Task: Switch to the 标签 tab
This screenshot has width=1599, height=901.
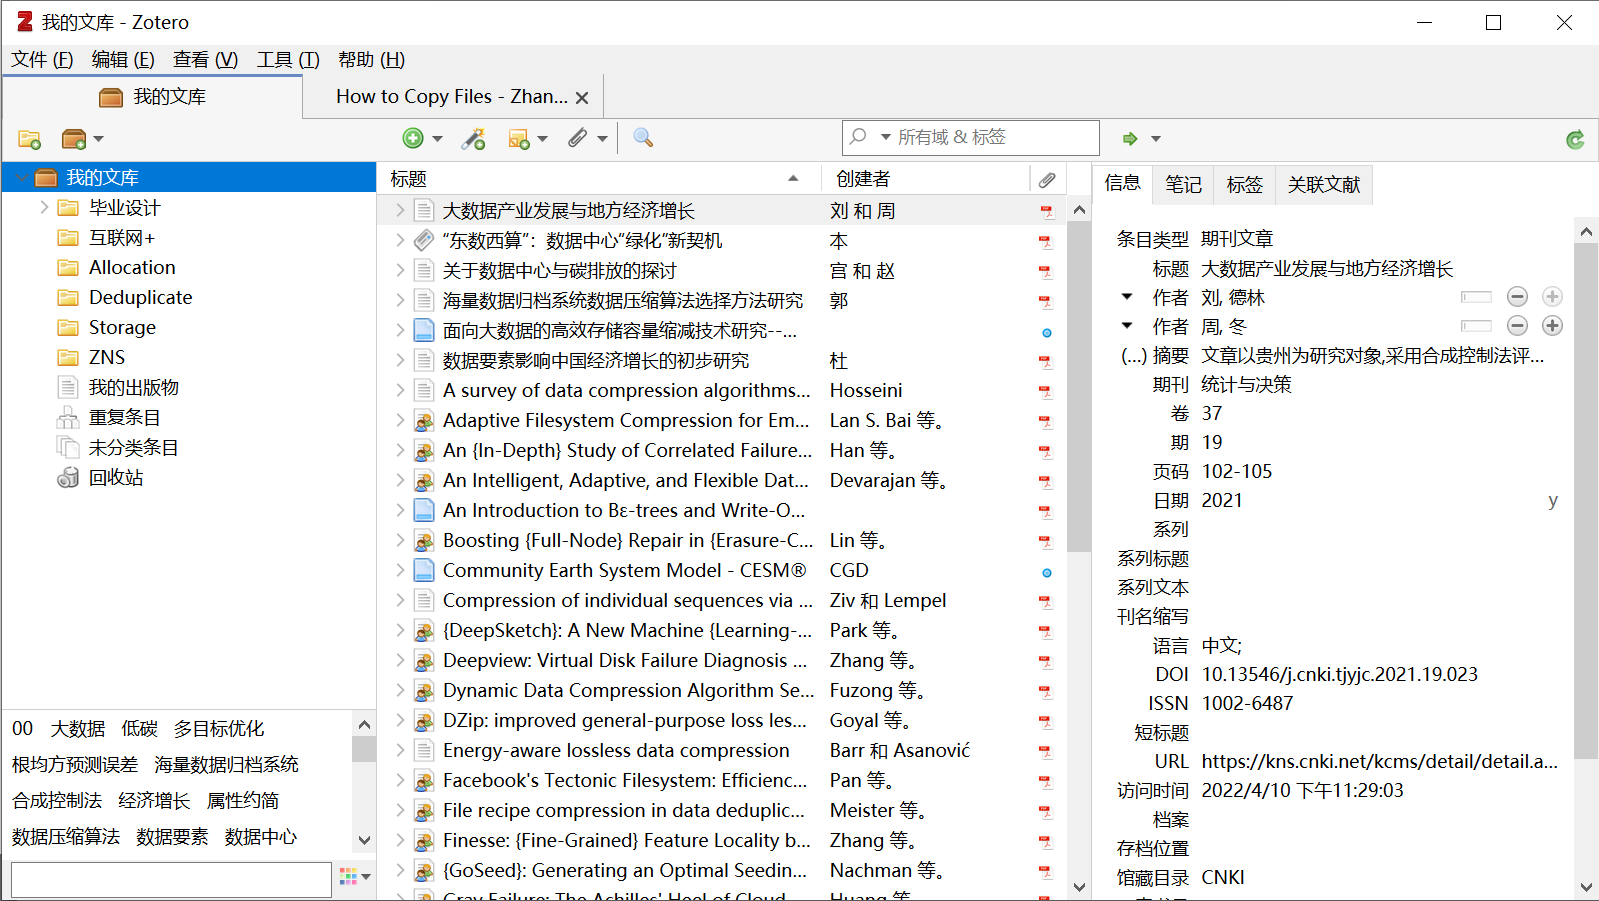Action: pyautogui.click(x=1244, y=185)
